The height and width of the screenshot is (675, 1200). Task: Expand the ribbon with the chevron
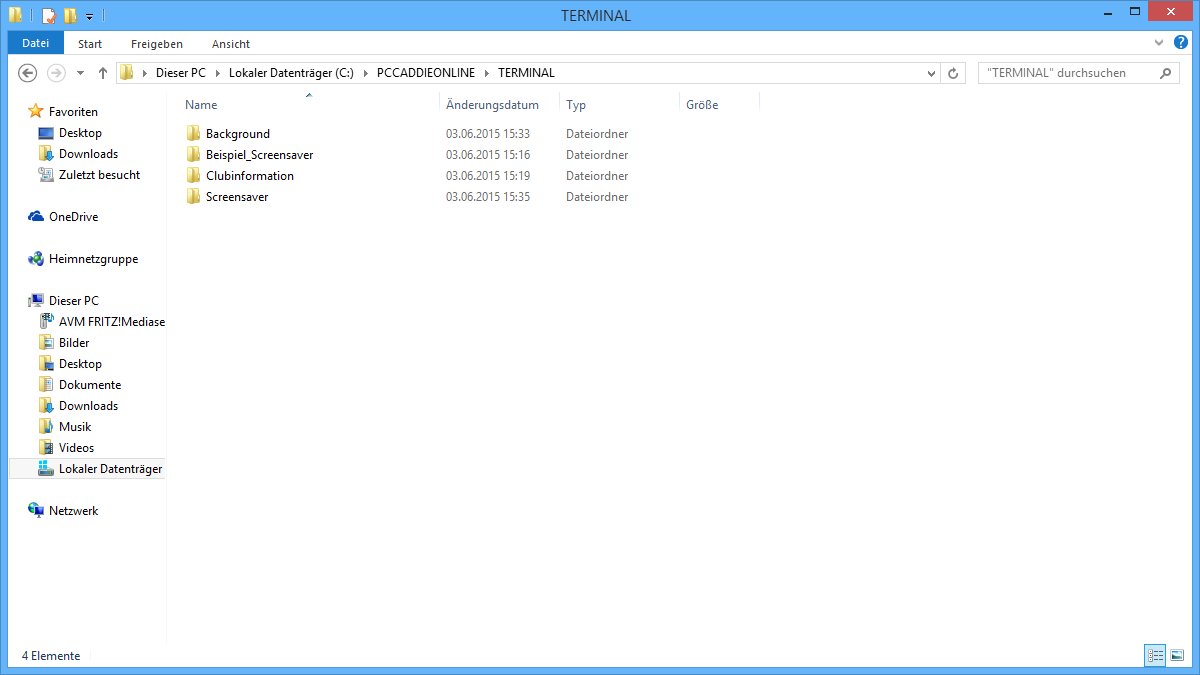coord(1159,43)
